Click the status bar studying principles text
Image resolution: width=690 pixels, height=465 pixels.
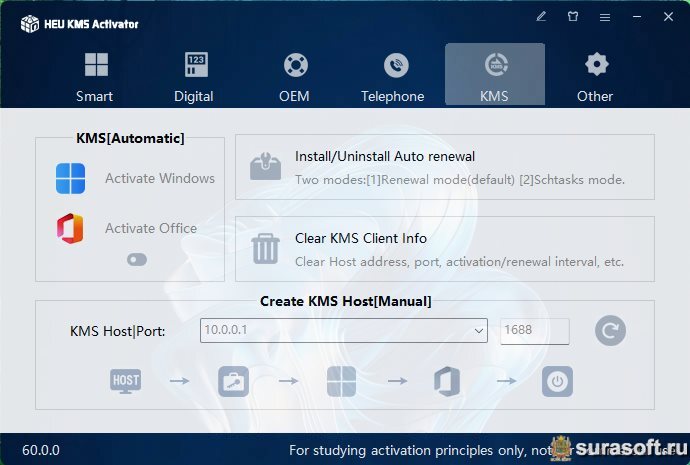(x=420, y=450)
